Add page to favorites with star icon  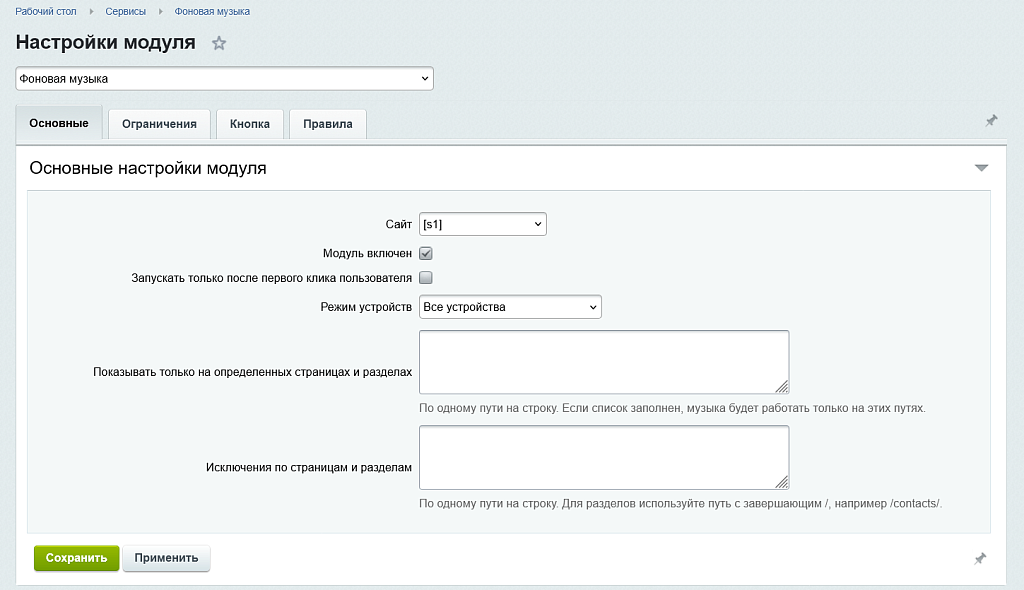point(219,43)
